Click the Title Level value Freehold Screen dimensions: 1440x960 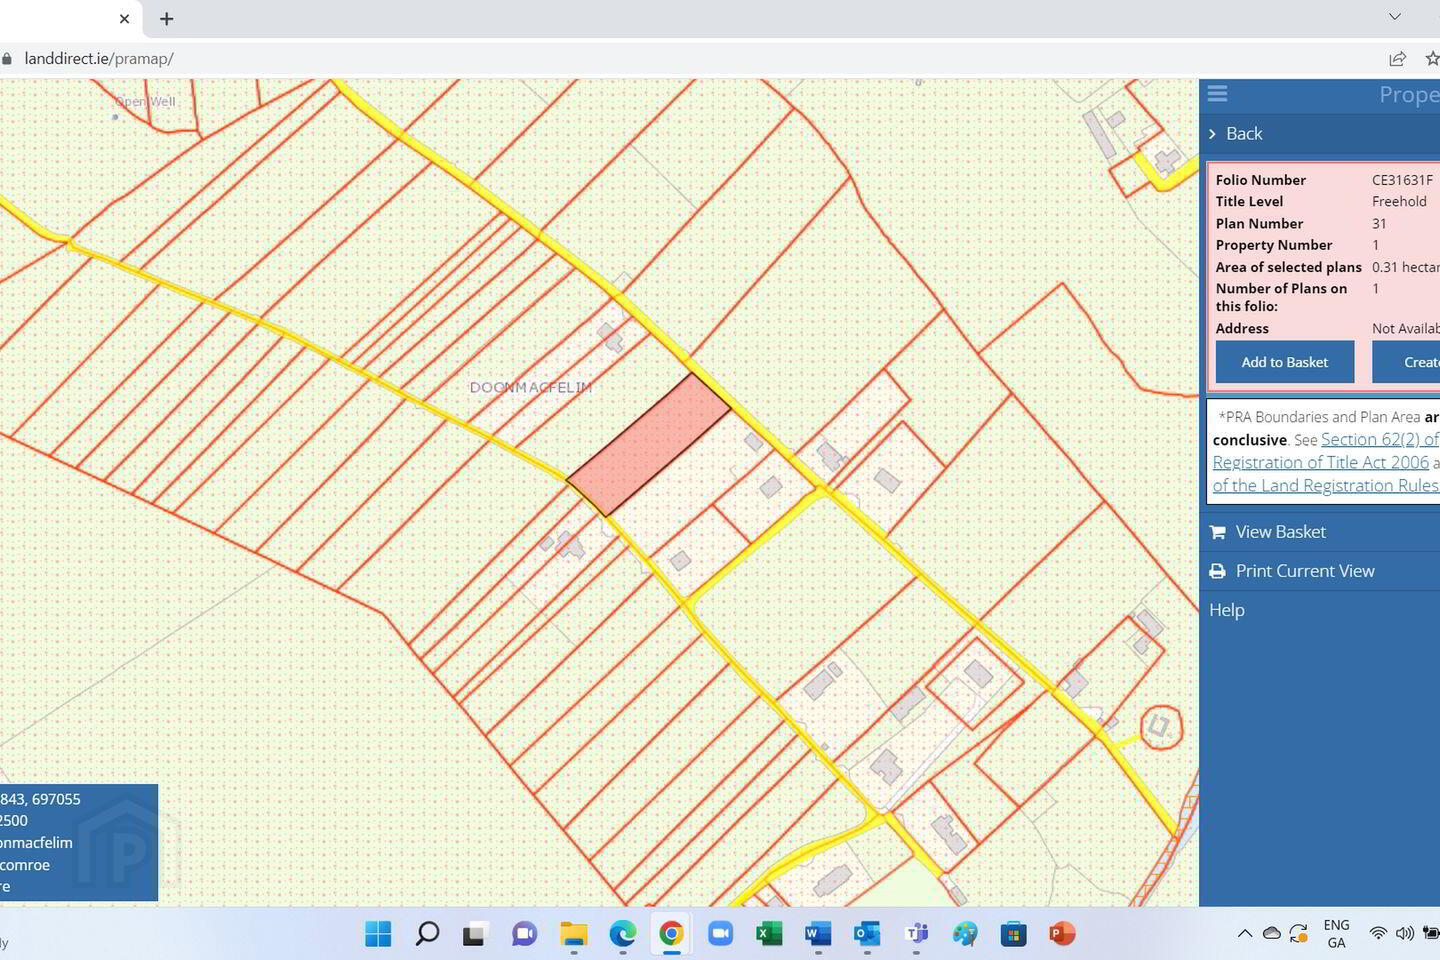click(1399, 202)
